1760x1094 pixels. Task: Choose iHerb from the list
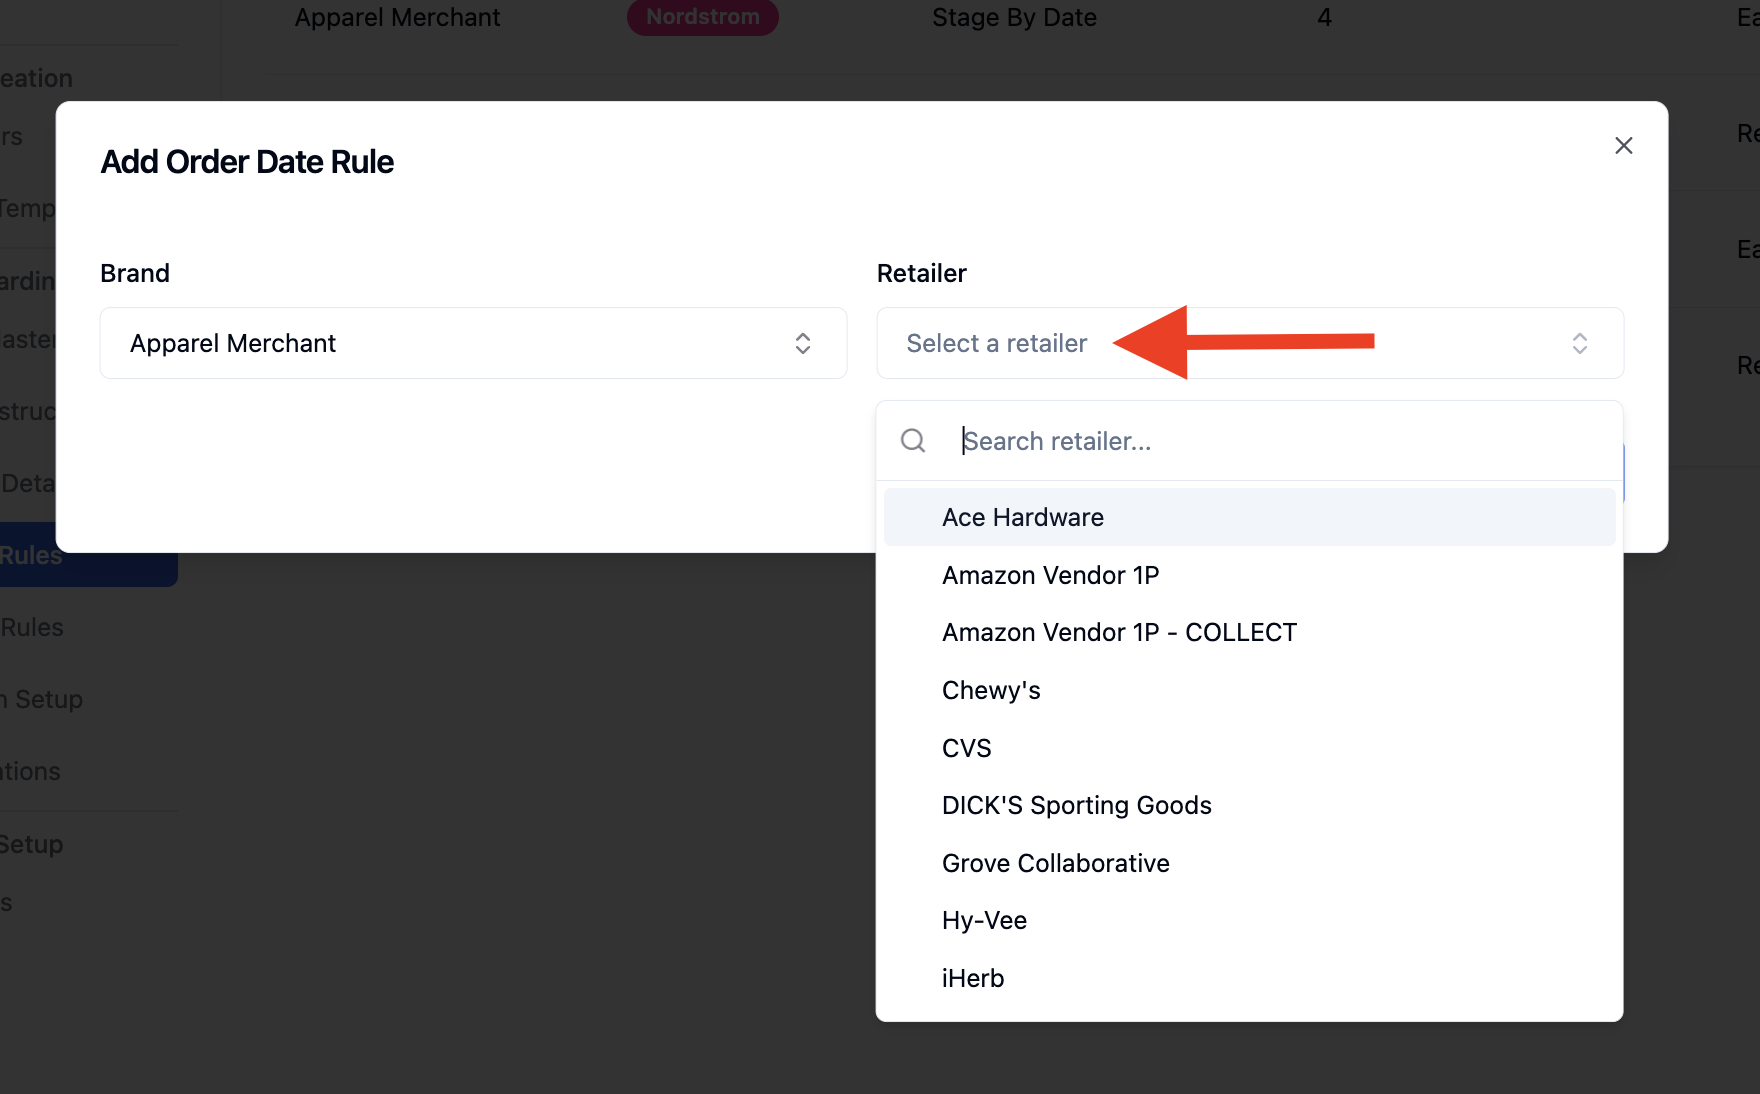click(x=1250, y=978)
